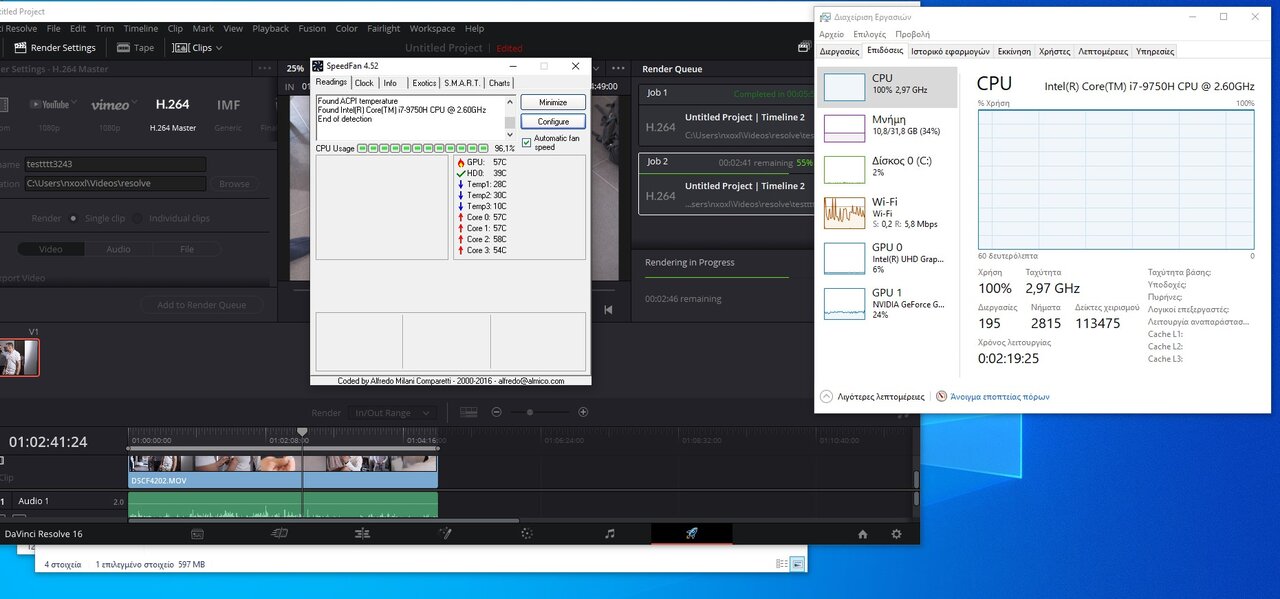Open the Cut page icon in DaVinci Resolve
Viewport: 1280px width, 599px height.
(280, 534)
